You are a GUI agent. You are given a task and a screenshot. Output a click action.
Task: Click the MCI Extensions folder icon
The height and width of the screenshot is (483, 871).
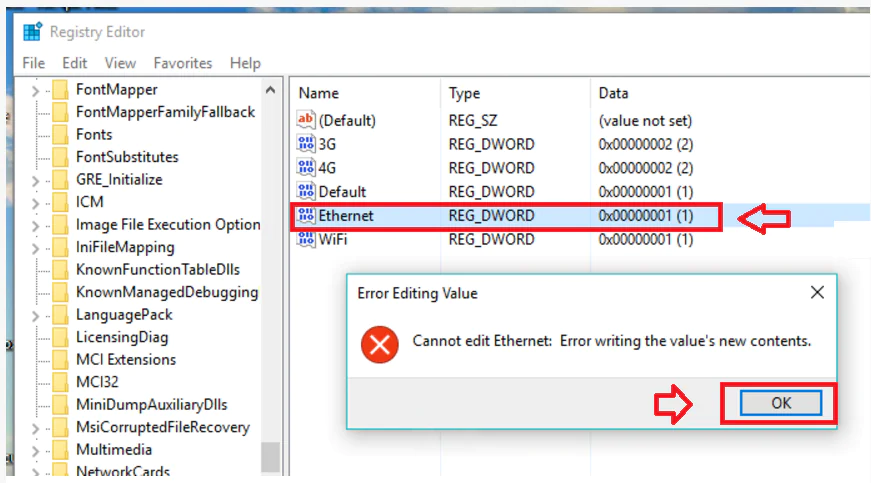coord(60,360)
